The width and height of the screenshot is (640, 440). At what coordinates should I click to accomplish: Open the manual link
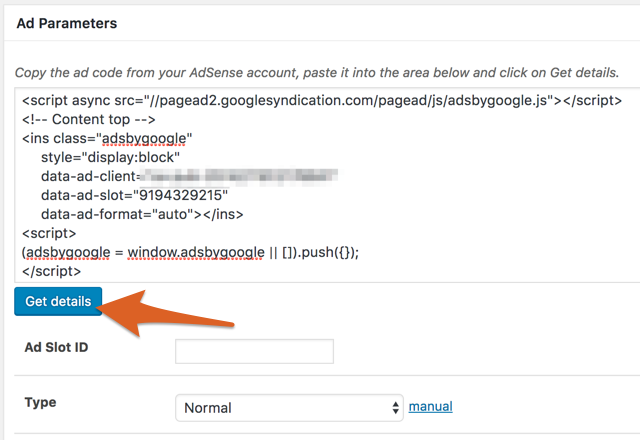point(430,406)
